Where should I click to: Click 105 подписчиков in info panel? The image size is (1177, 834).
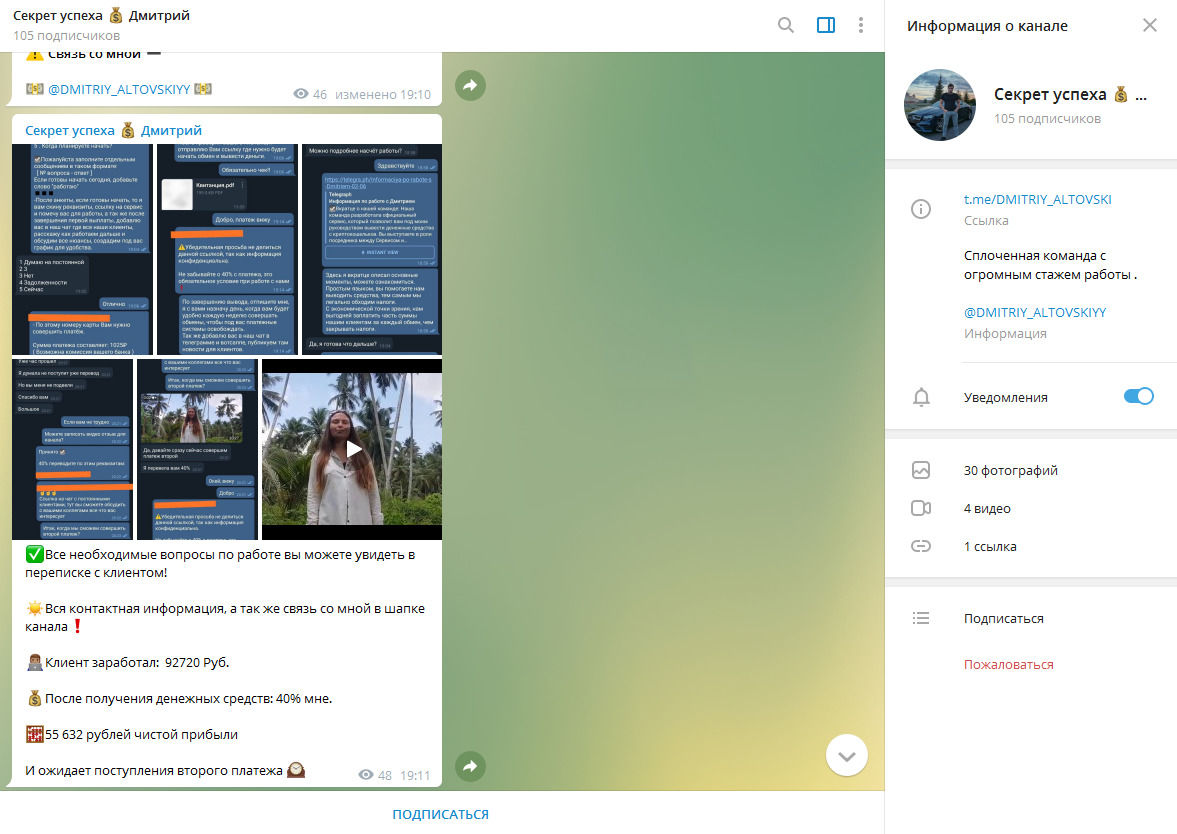click(1047, 119)
